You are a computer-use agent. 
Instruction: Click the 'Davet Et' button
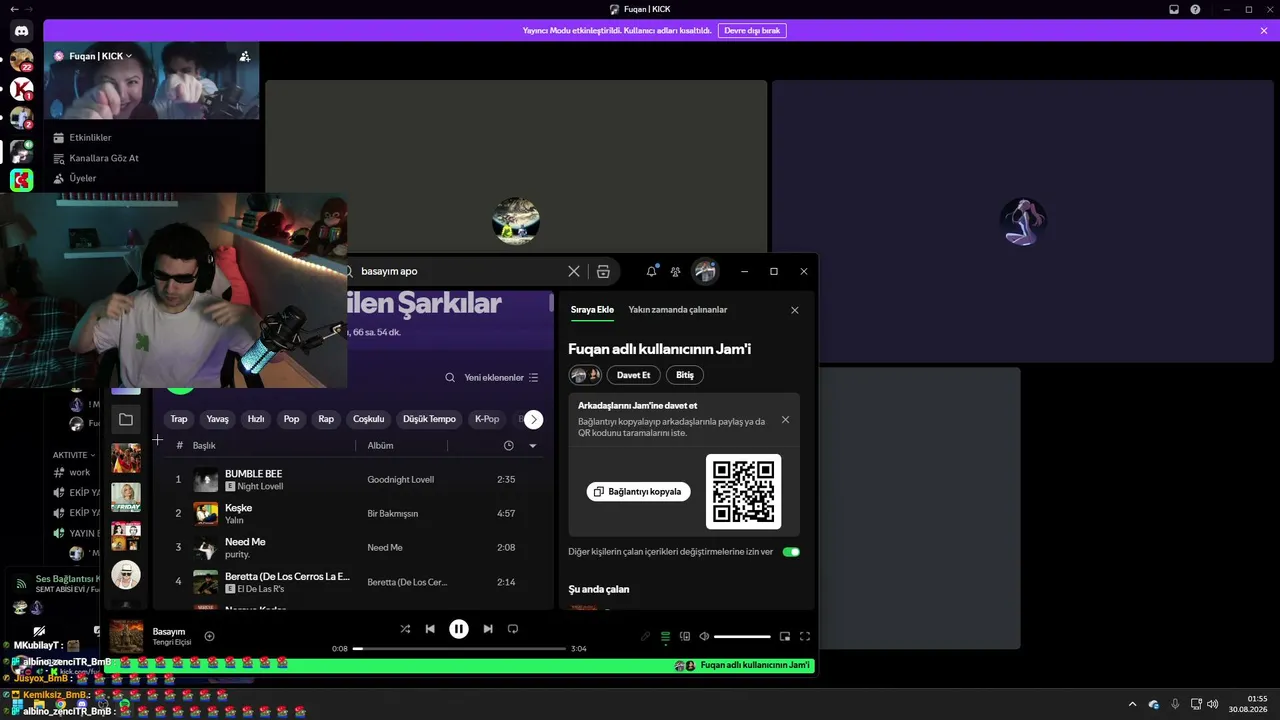633,375
